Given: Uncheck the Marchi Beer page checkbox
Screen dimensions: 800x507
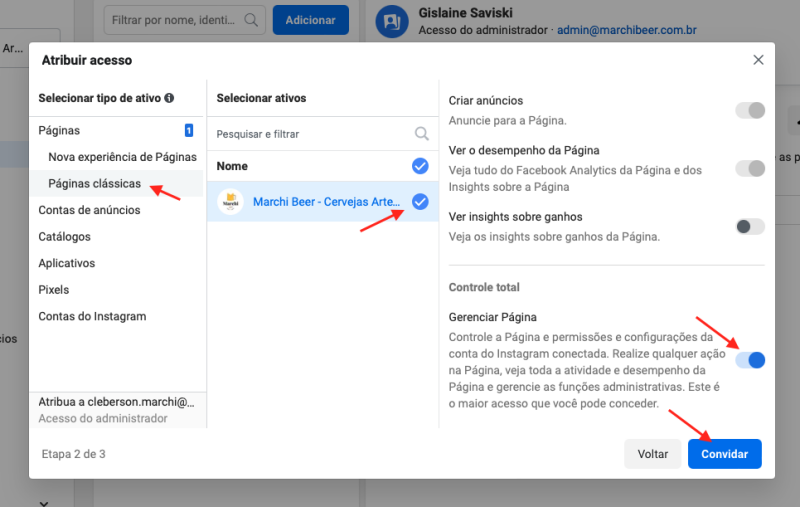Looking at the screenshot, I should (420, 202).
